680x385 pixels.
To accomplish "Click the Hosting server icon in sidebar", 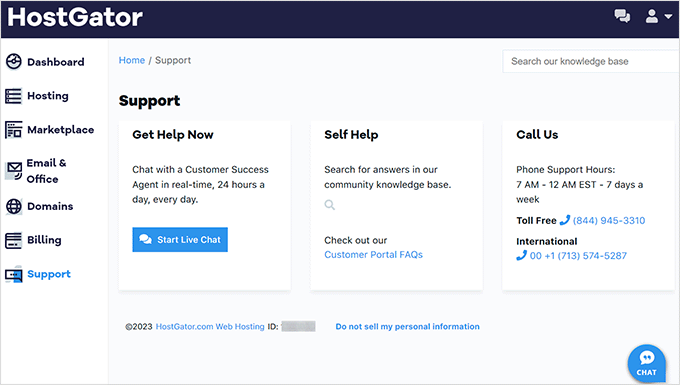I will [13, 96].
